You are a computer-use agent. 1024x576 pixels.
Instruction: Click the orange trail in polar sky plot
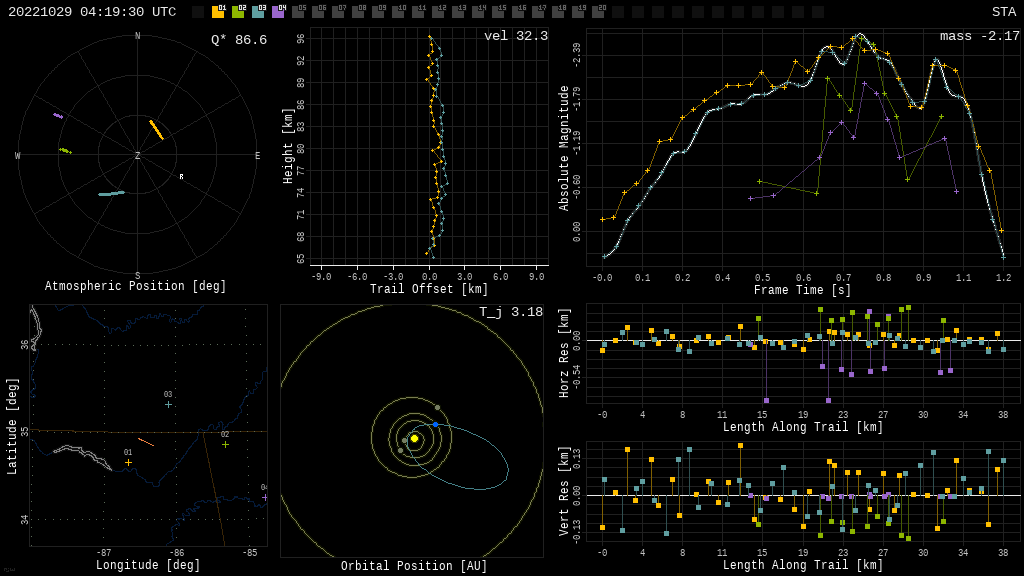coord(156,130)
